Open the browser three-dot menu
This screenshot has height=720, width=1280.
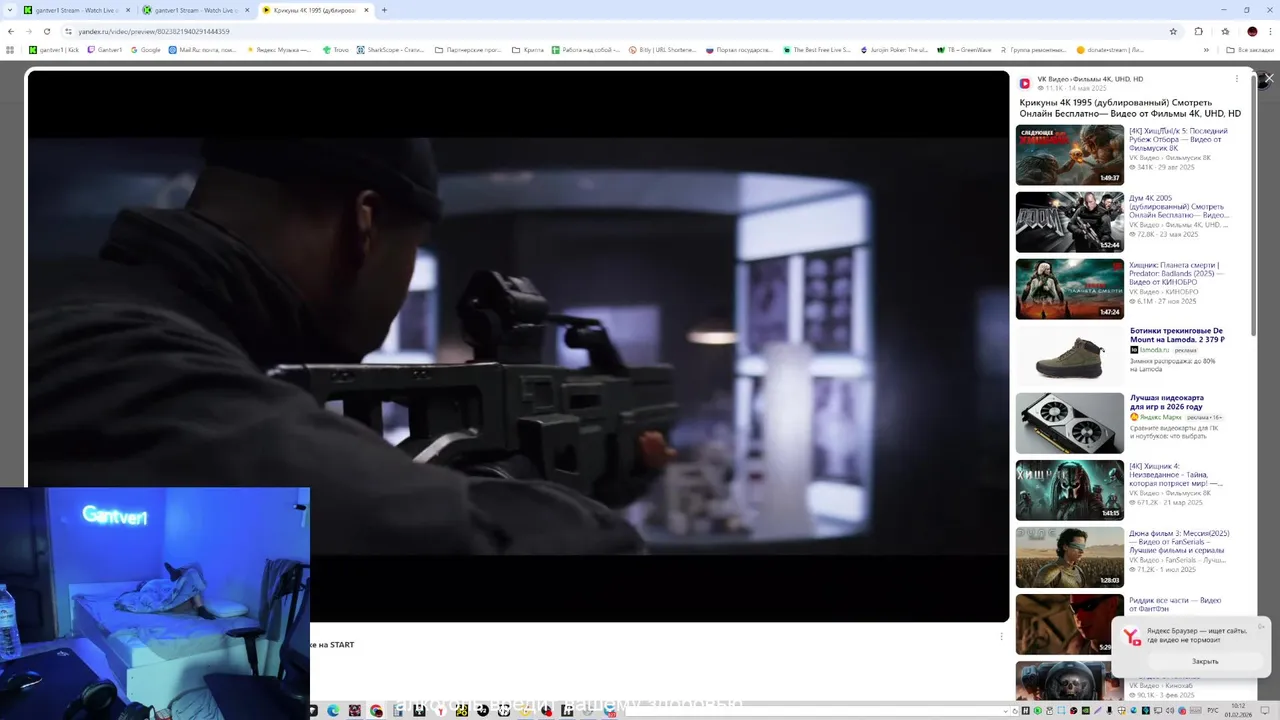[1270, 31]
